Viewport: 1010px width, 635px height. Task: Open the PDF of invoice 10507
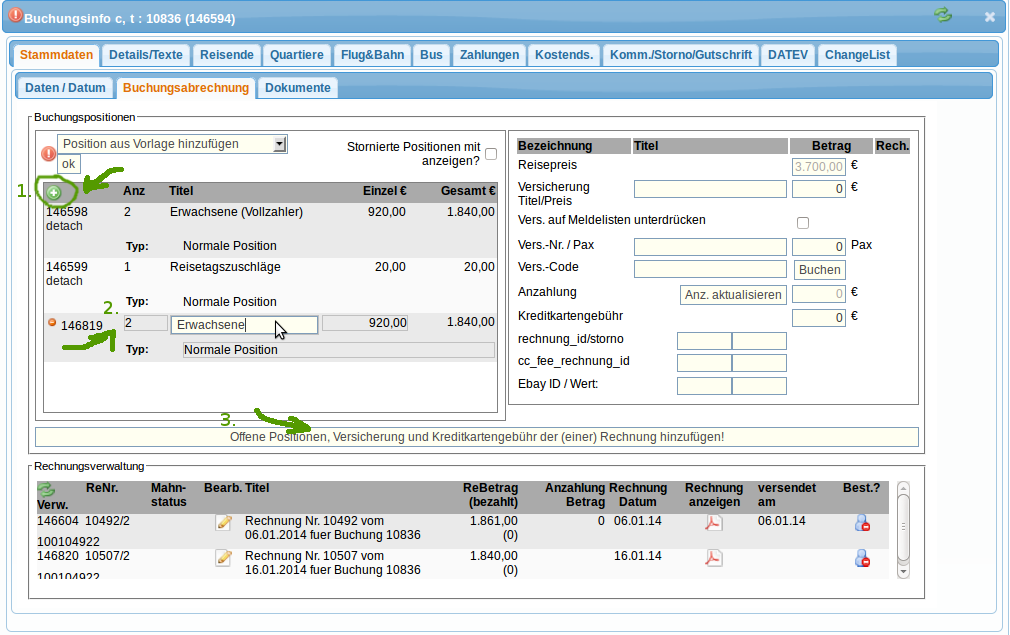(x=713, y=557)
